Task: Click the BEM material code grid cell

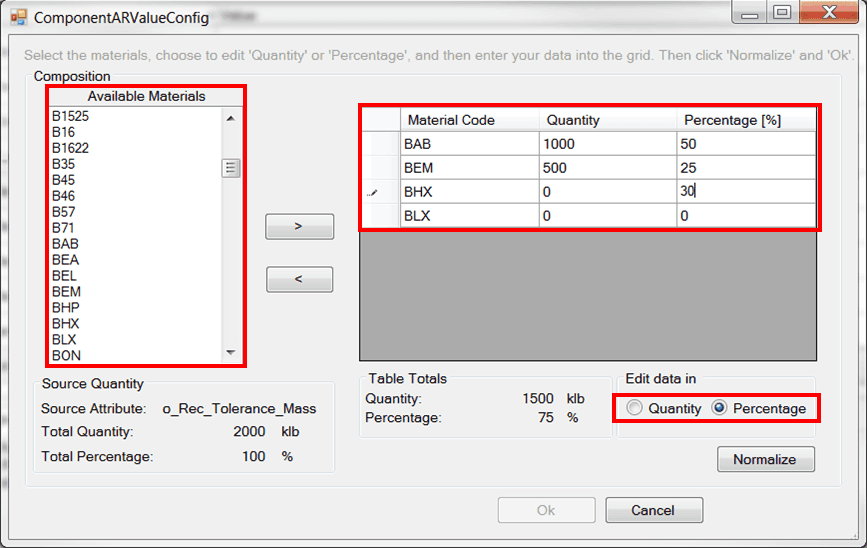Action: 469,168
